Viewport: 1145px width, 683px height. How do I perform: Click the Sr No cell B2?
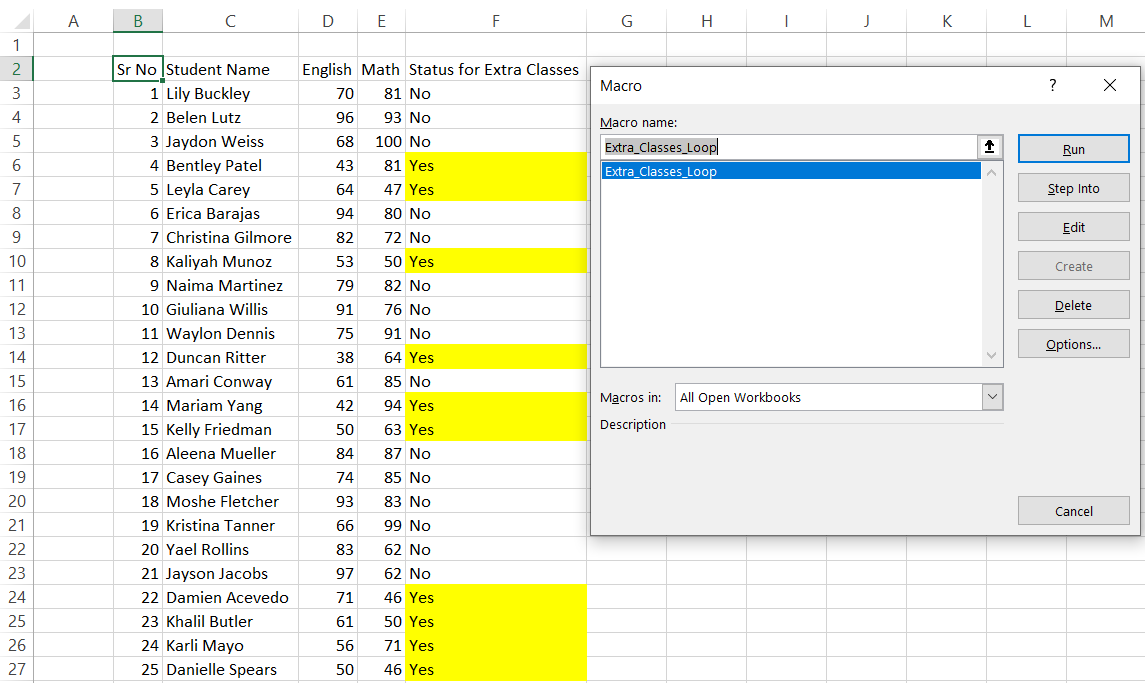click(x=137, y=69)
